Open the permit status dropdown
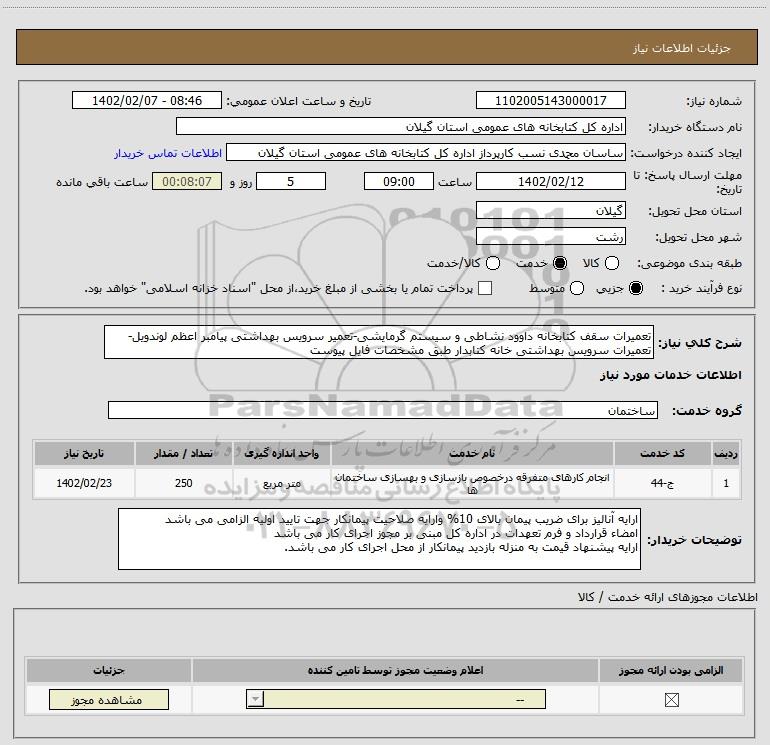 (x=396, y=699)
